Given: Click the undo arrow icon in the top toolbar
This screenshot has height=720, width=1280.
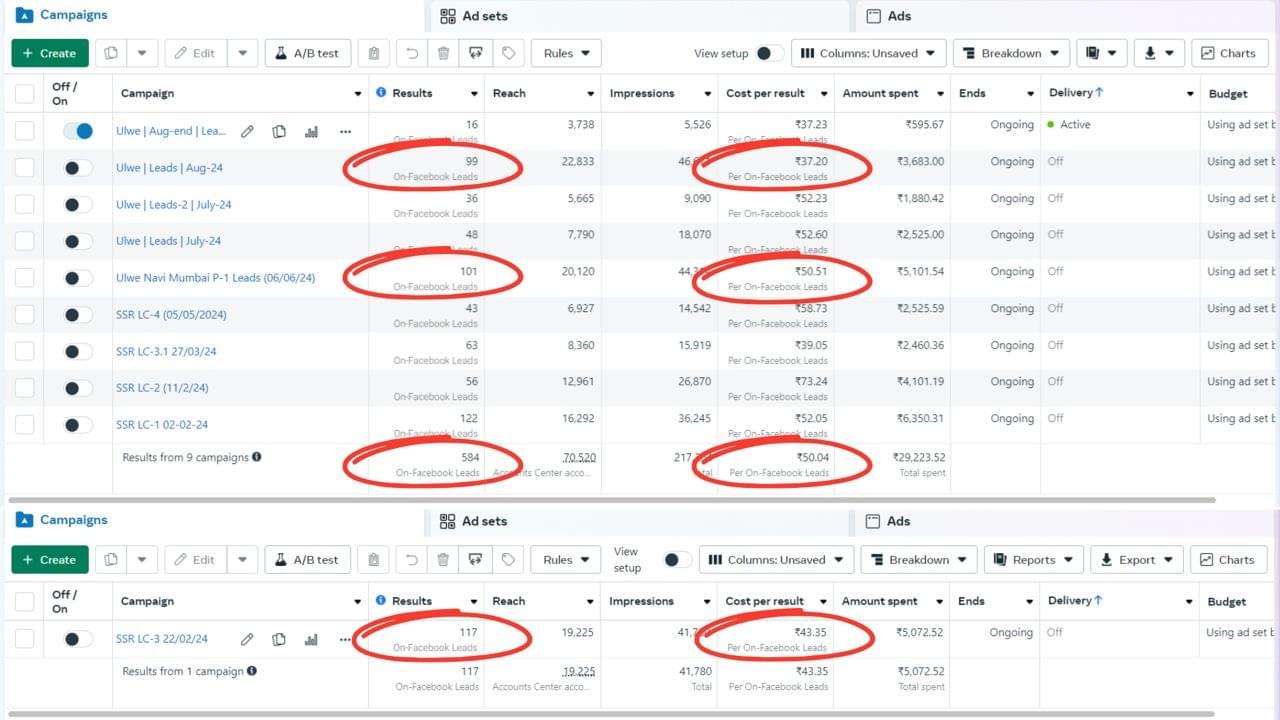Looking at the screenshot, I should click(x=412, y=53).
